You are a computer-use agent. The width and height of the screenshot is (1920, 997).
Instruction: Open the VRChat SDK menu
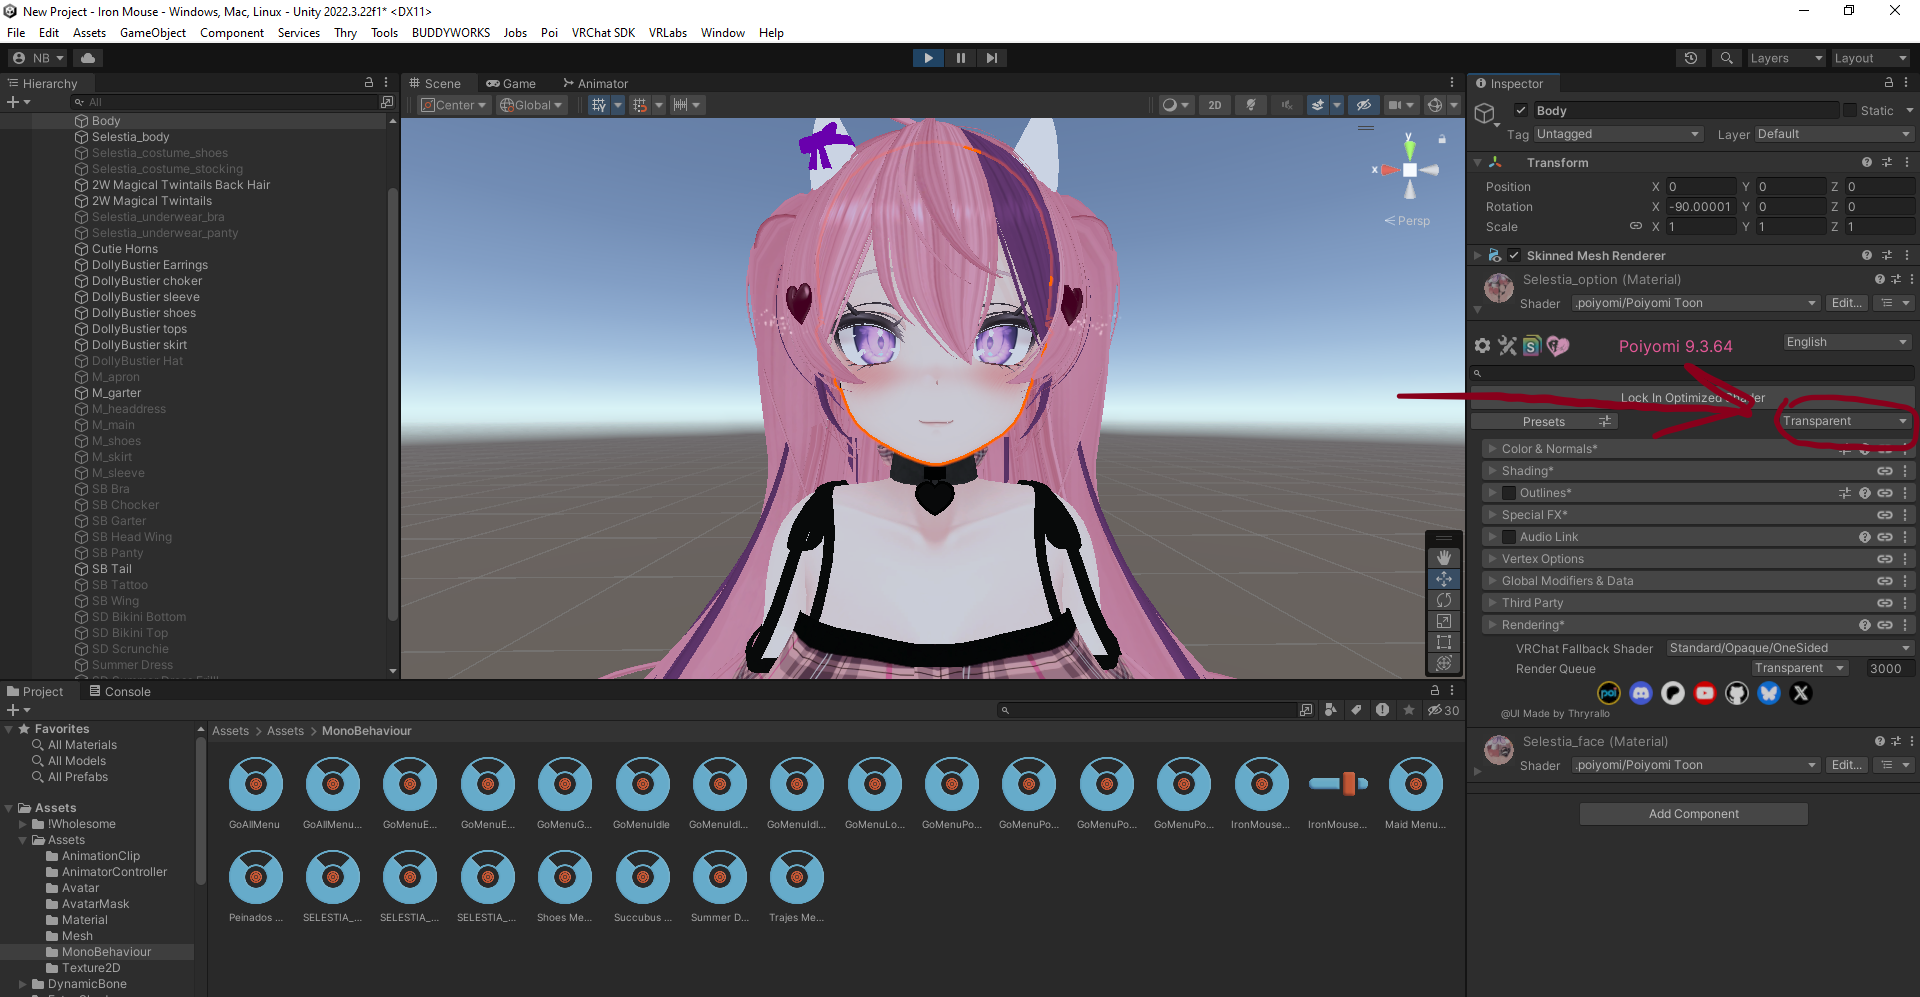point(603,33)
